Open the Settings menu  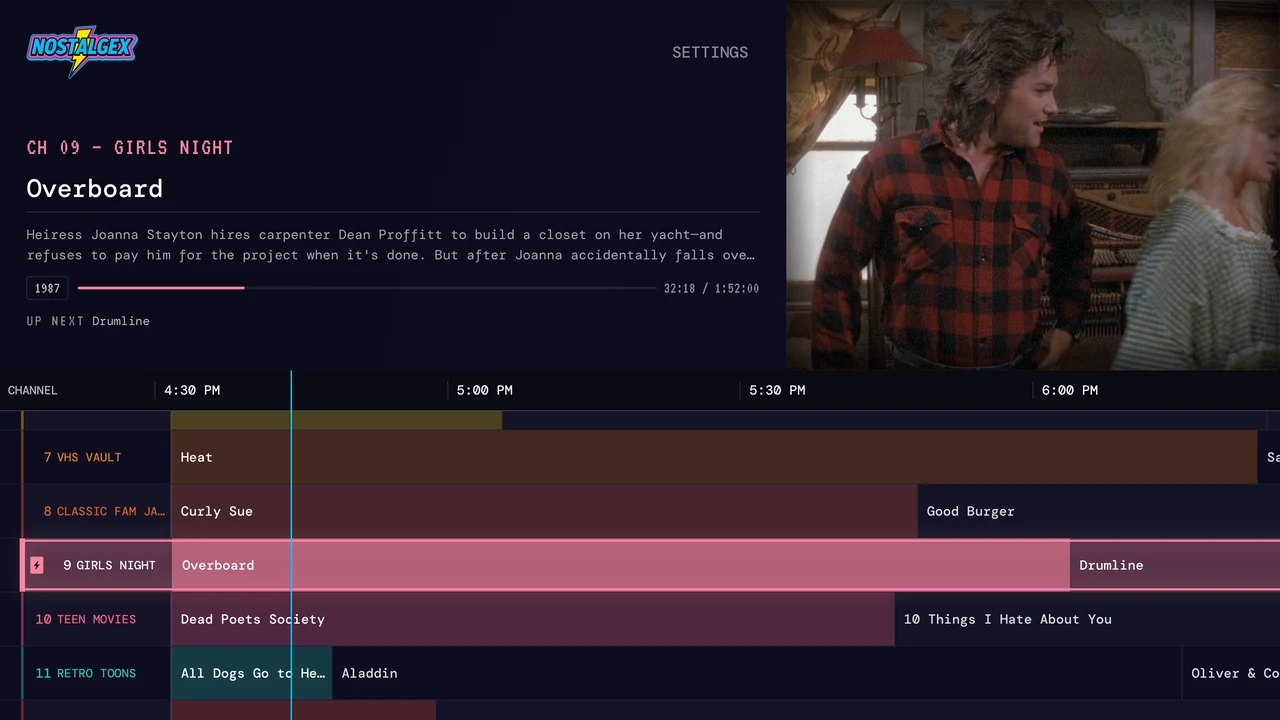point(710,52)
